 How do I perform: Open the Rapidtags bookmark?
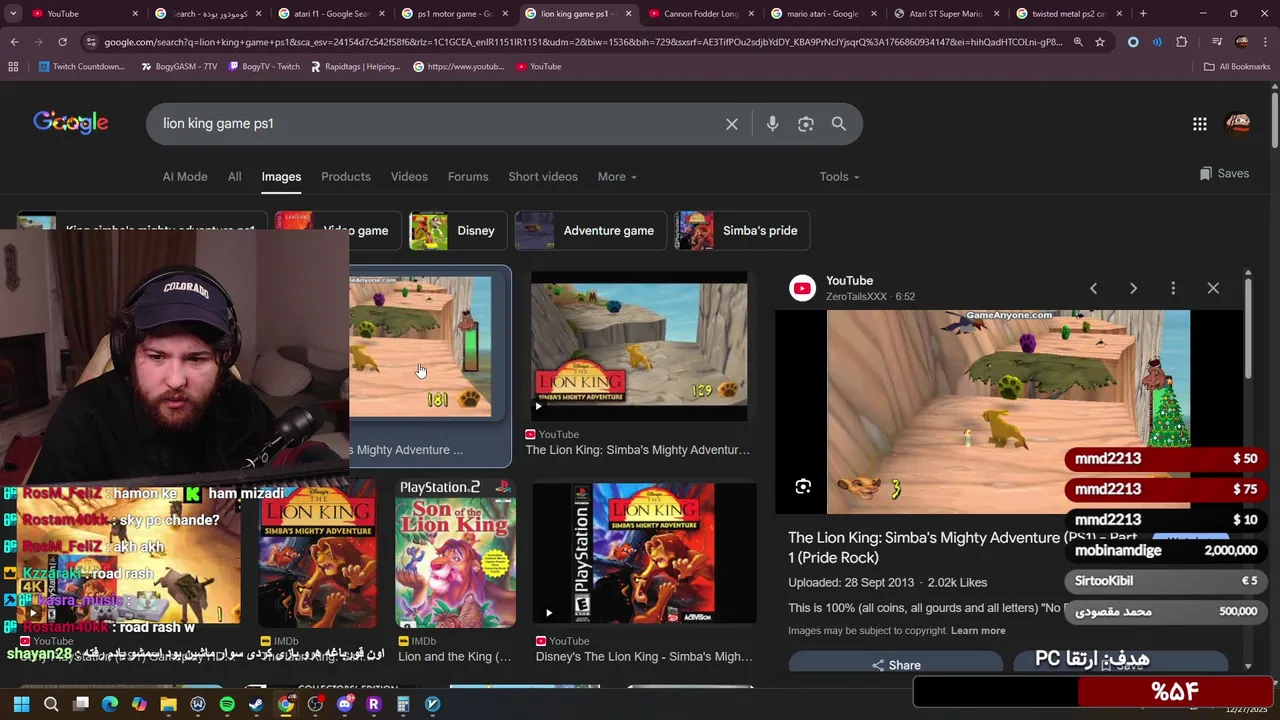coord(355,66)
